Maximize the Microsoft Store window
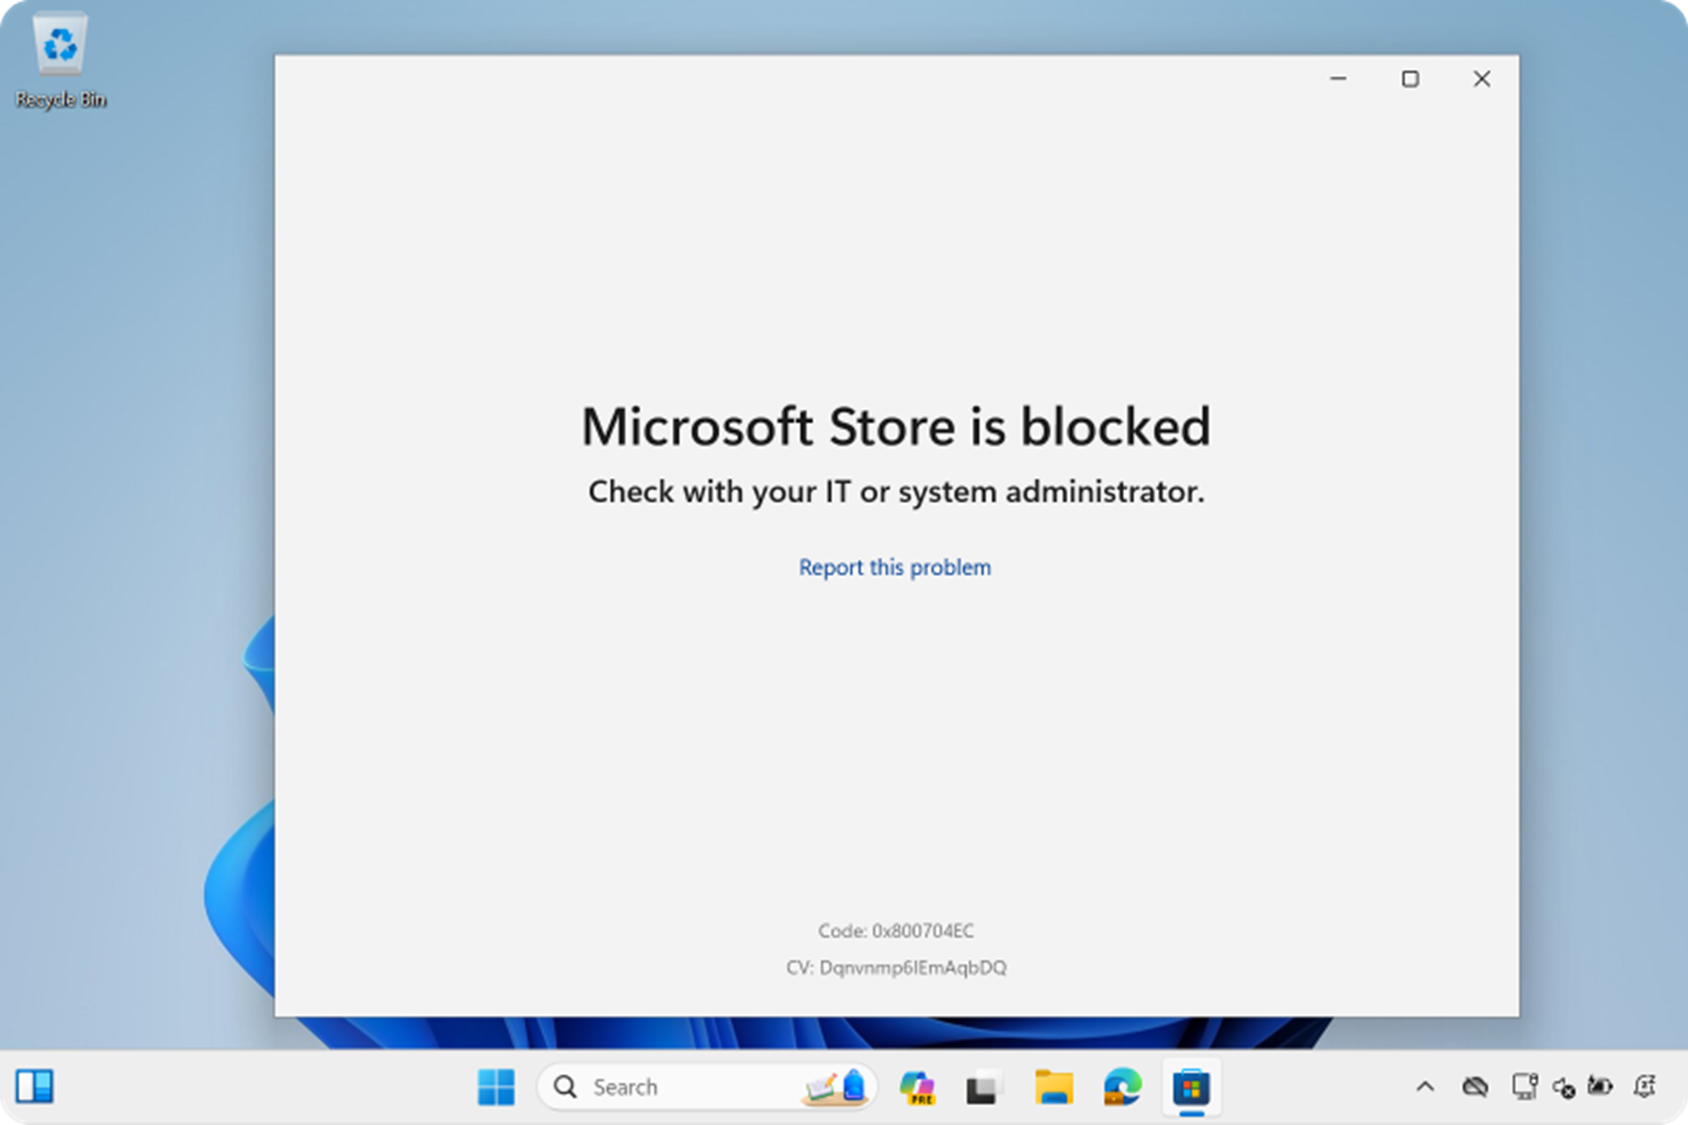The image size is (1688, 1125). (x=1410, y=78)
